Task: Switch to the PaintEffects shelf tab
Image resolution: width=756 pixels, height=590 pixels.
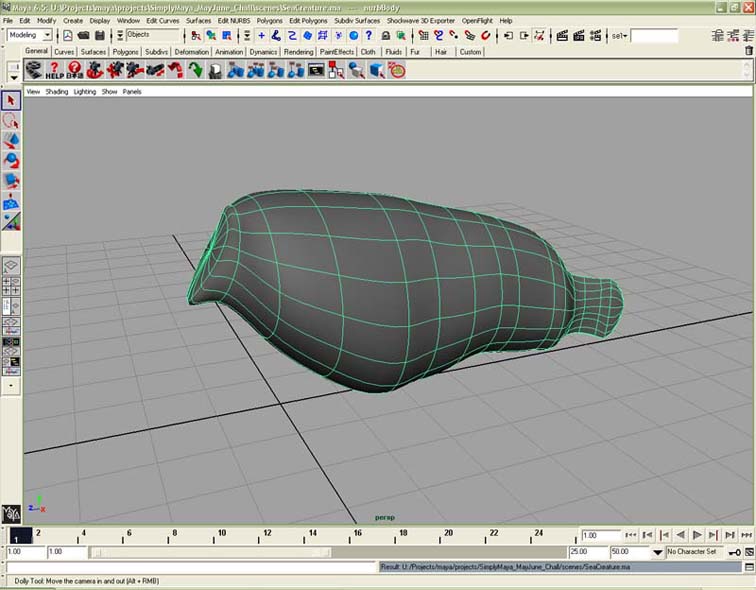Action: [337, 52]
